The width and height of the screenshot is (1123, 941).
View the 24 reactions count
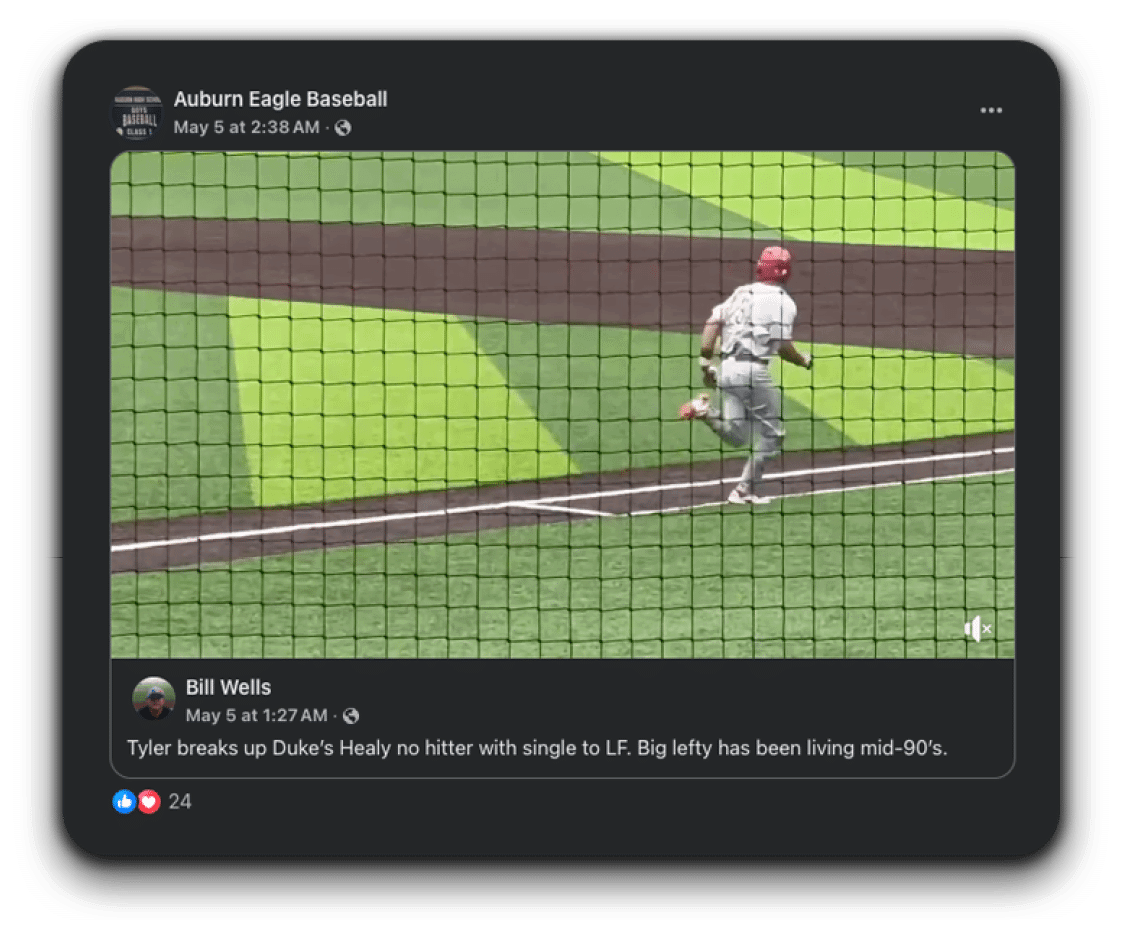(x=180, y=801)
